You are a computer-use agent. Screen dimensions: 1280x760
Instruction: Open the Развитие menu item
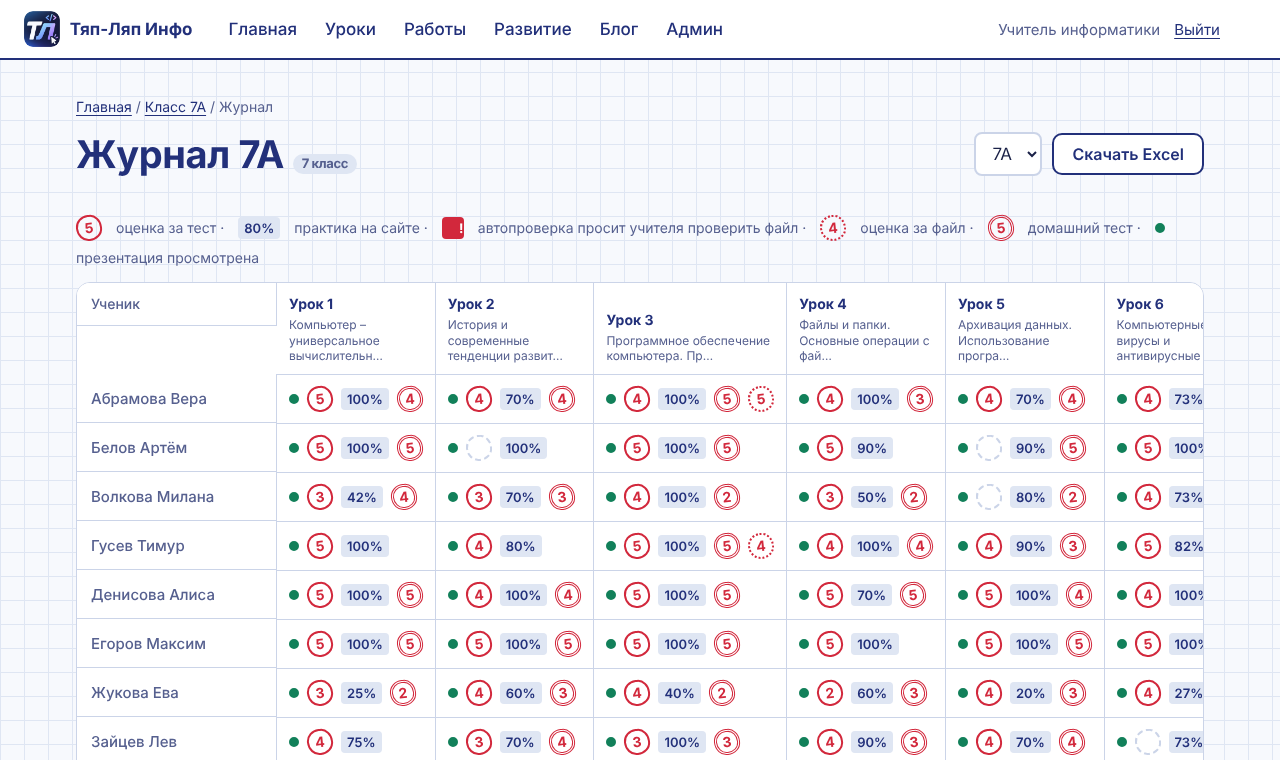pos(533,29)
